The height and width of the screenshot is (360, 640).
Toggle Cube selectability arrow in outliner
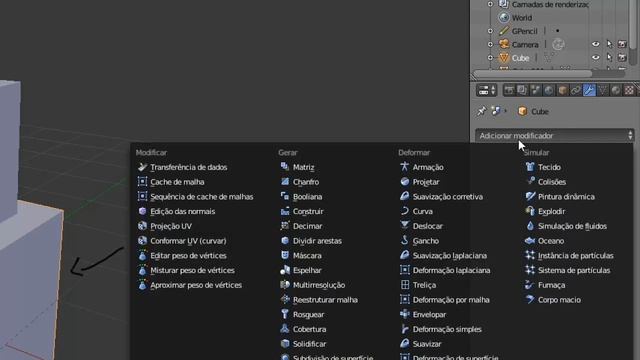[609, 58]
